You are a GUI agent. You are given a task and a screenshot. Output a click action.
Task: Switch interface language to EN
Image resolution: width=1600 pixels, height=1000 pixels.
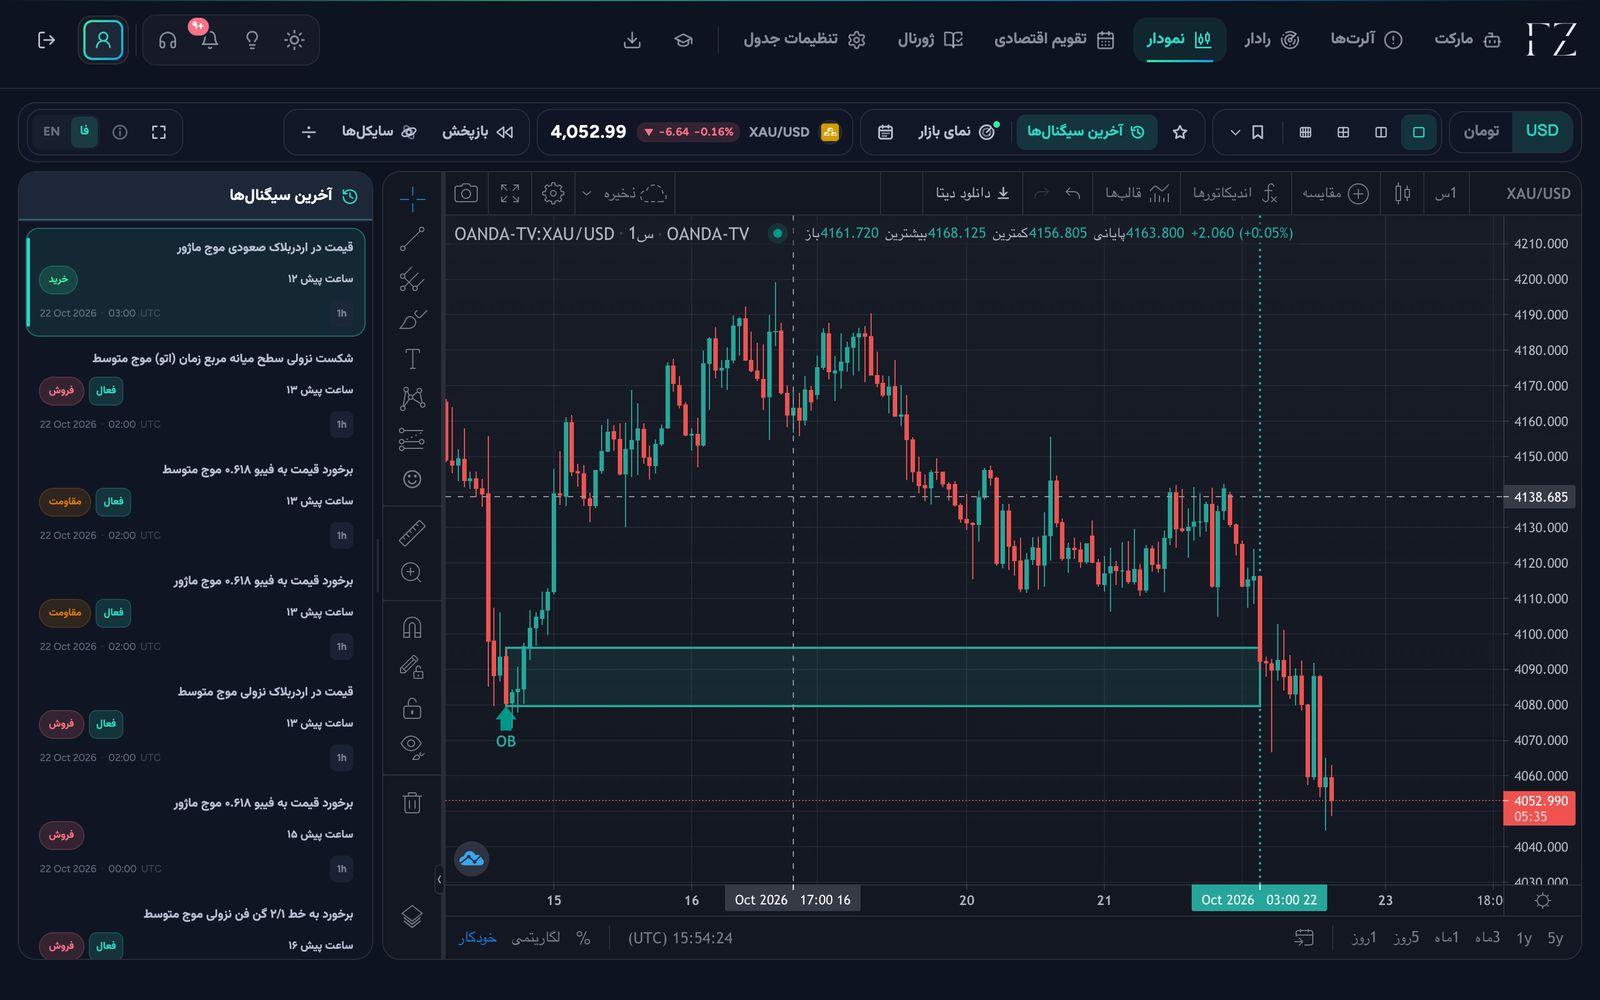point(52,132)
